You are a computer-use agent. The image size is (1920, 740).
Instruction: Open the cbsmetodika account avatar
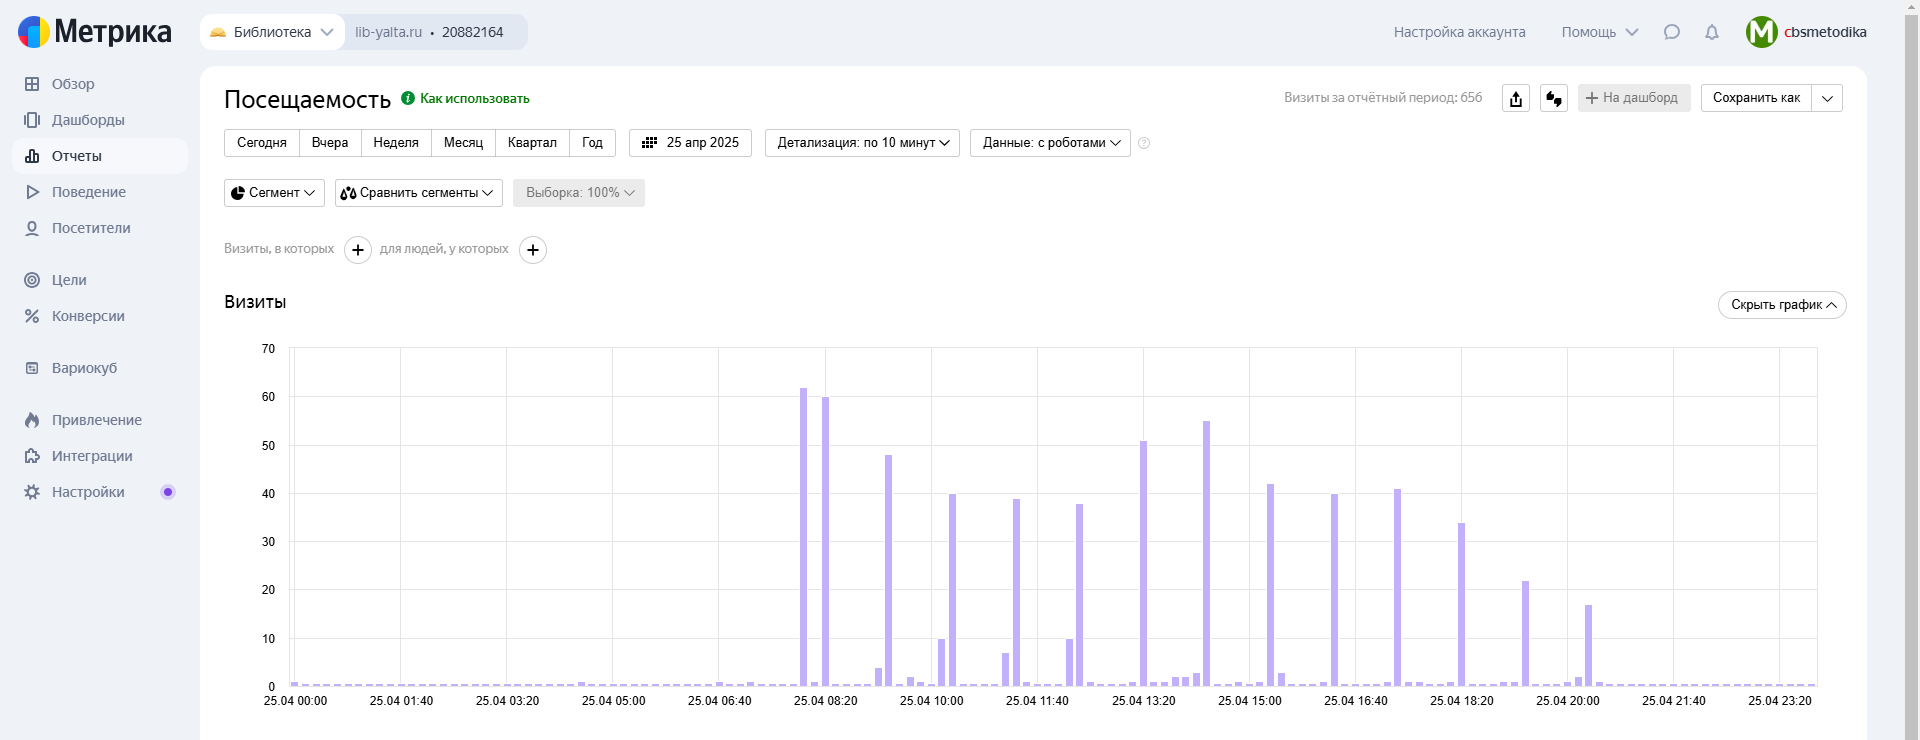(1761, 32)
